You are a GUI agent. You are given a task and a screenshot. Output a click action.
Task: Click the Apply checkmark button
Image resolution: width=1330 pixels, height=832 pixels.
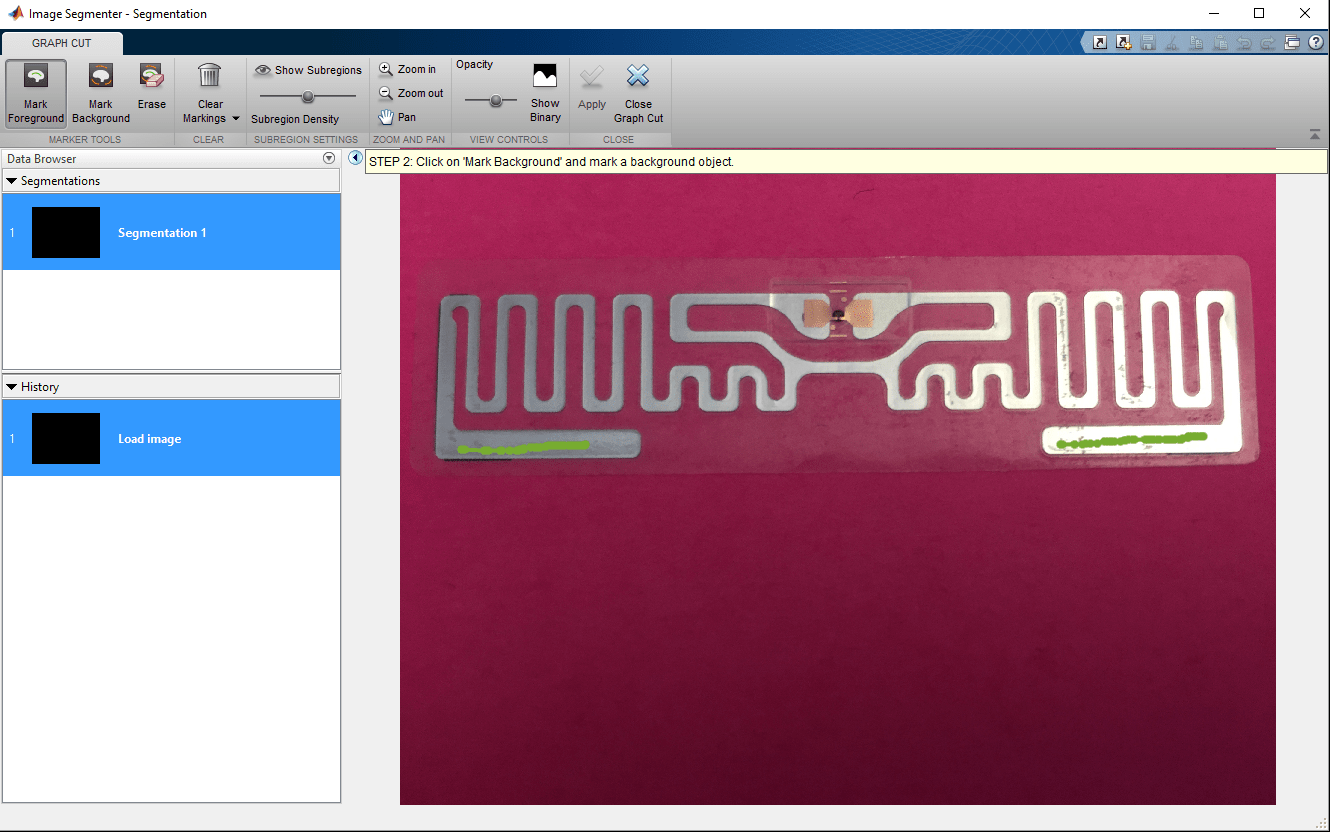coord(592,87)
